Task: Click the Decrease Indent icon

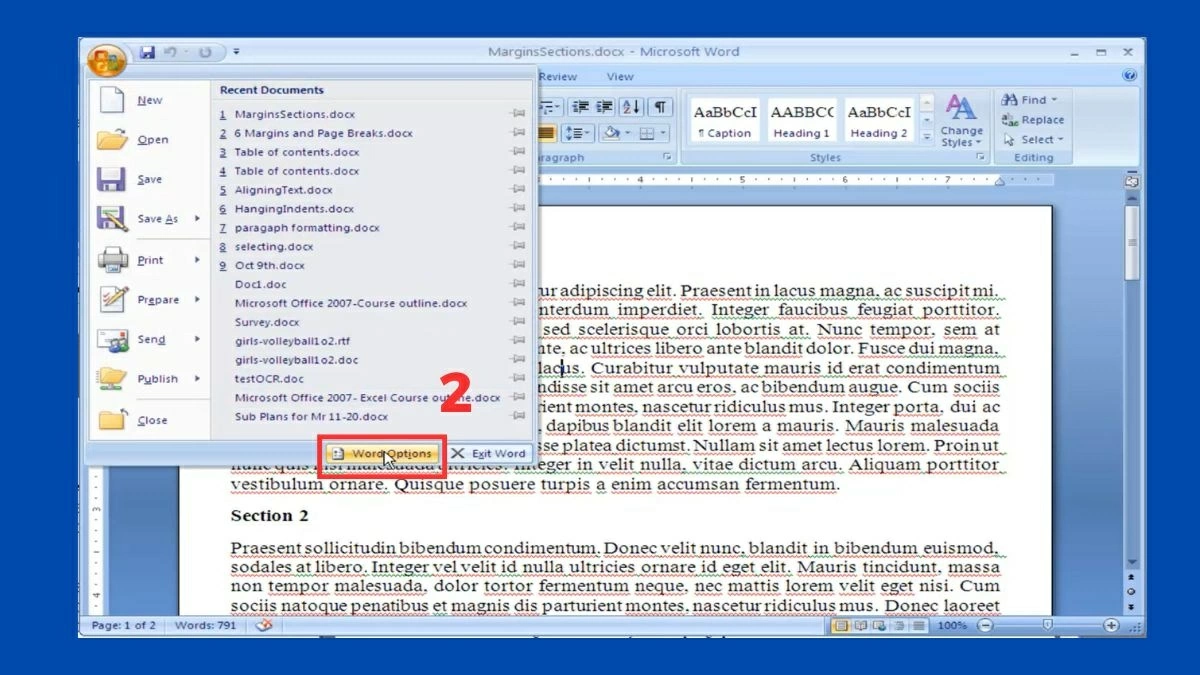Action: [x=578, y=107]
